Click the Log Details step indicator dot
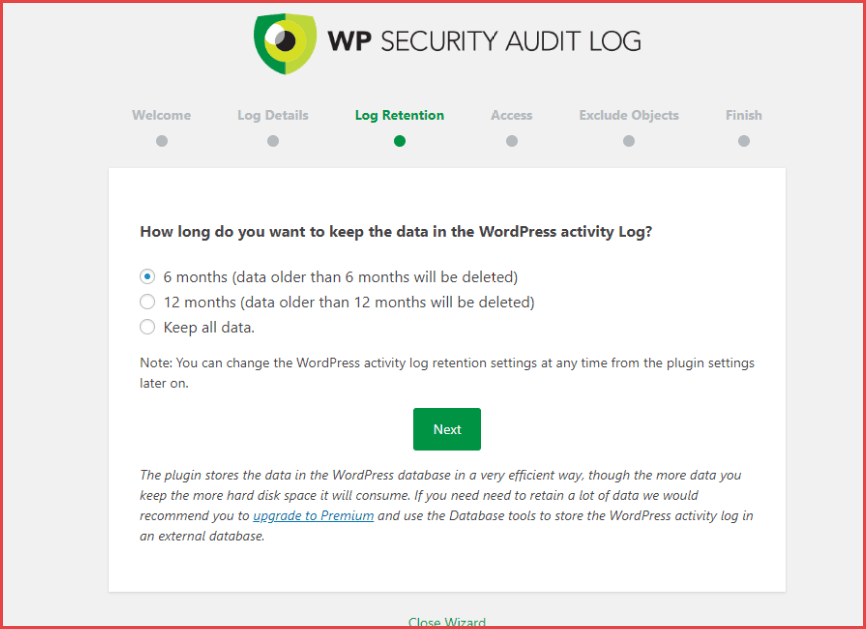This screenshot has height=629, width=866. 272,141
